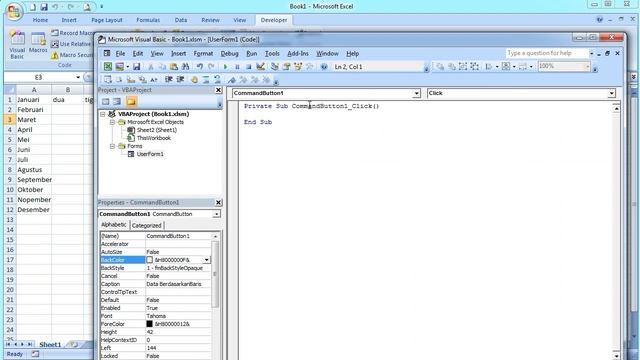Select the Sheet1 worksheet tab
The width and height of the screenshot is (640, 360).
(x=50, y=344)
